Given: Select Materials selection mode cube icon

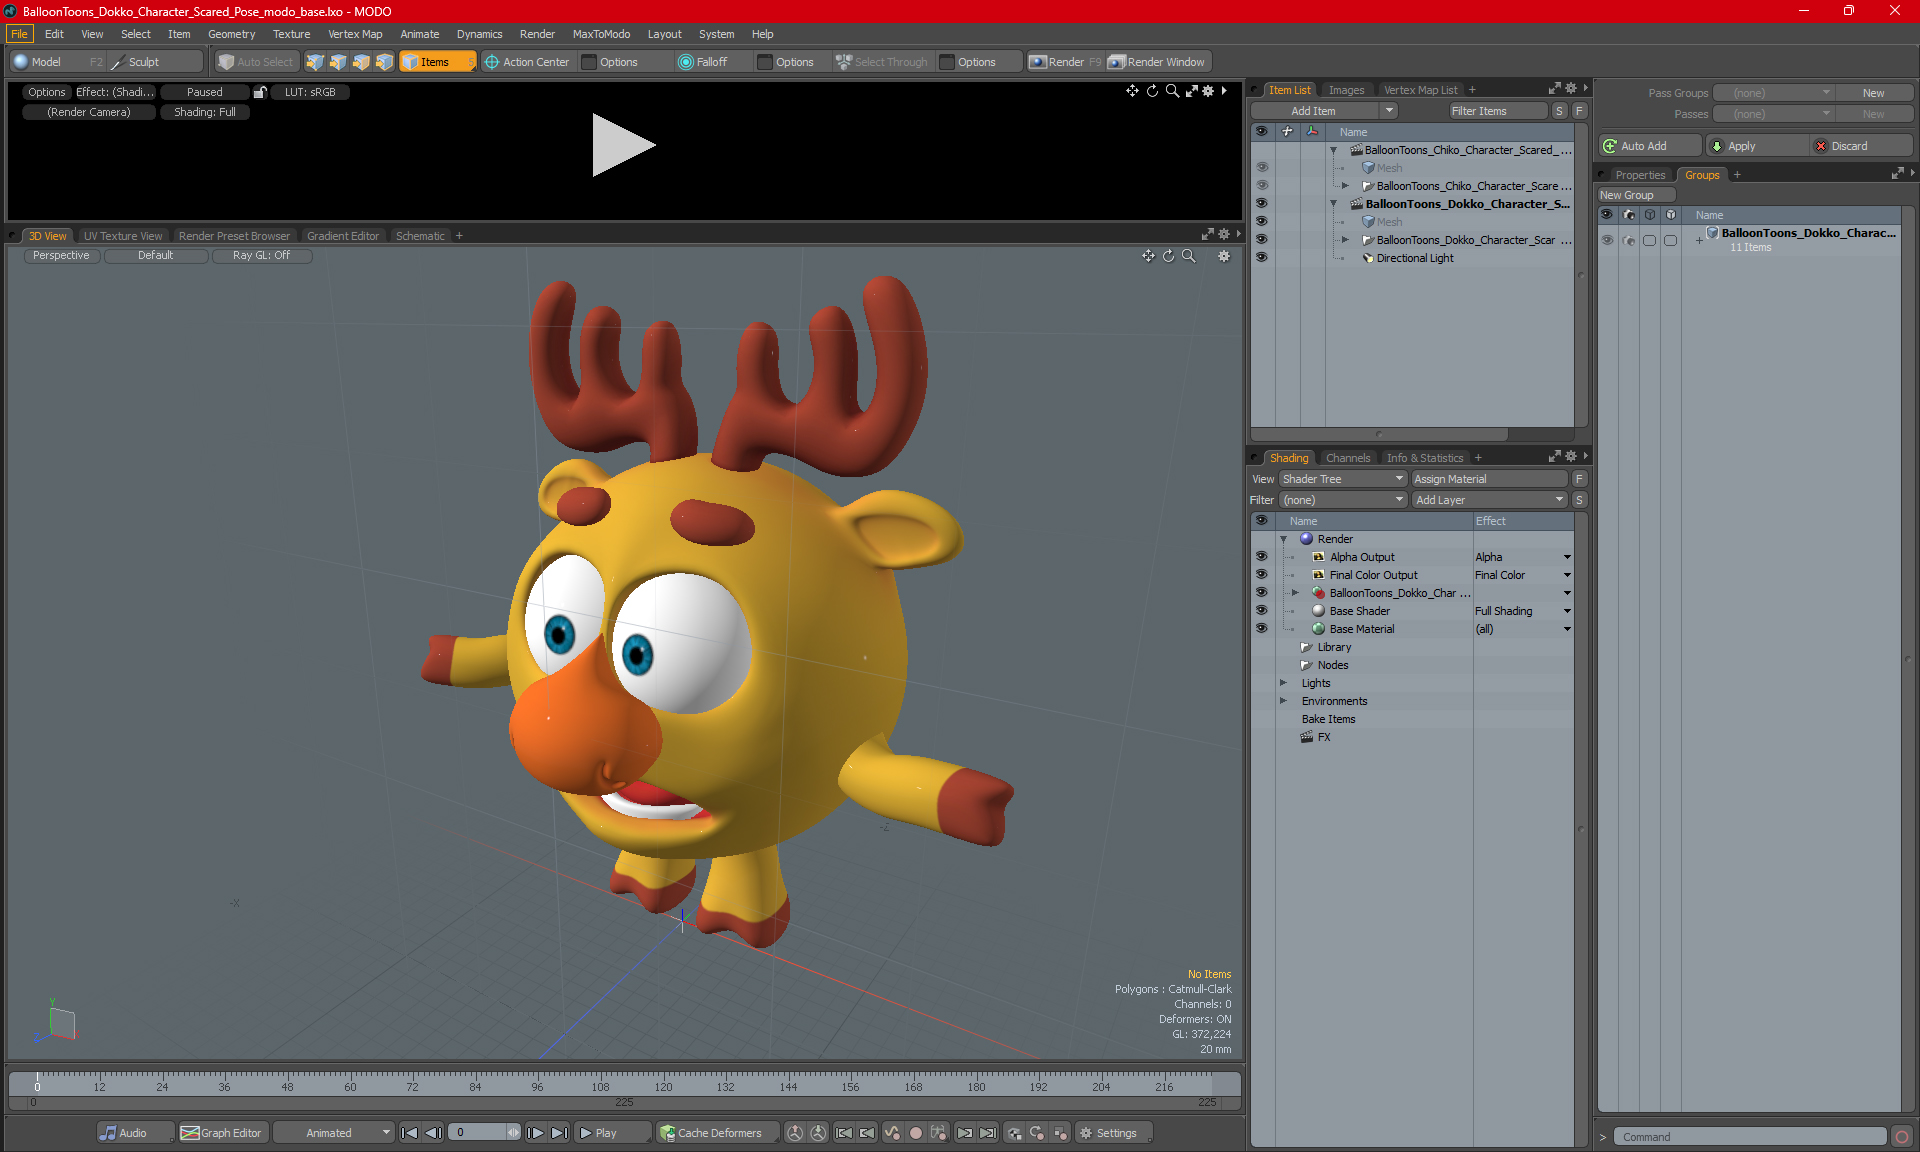Looking at the screenshot, I should coord(384,62).
